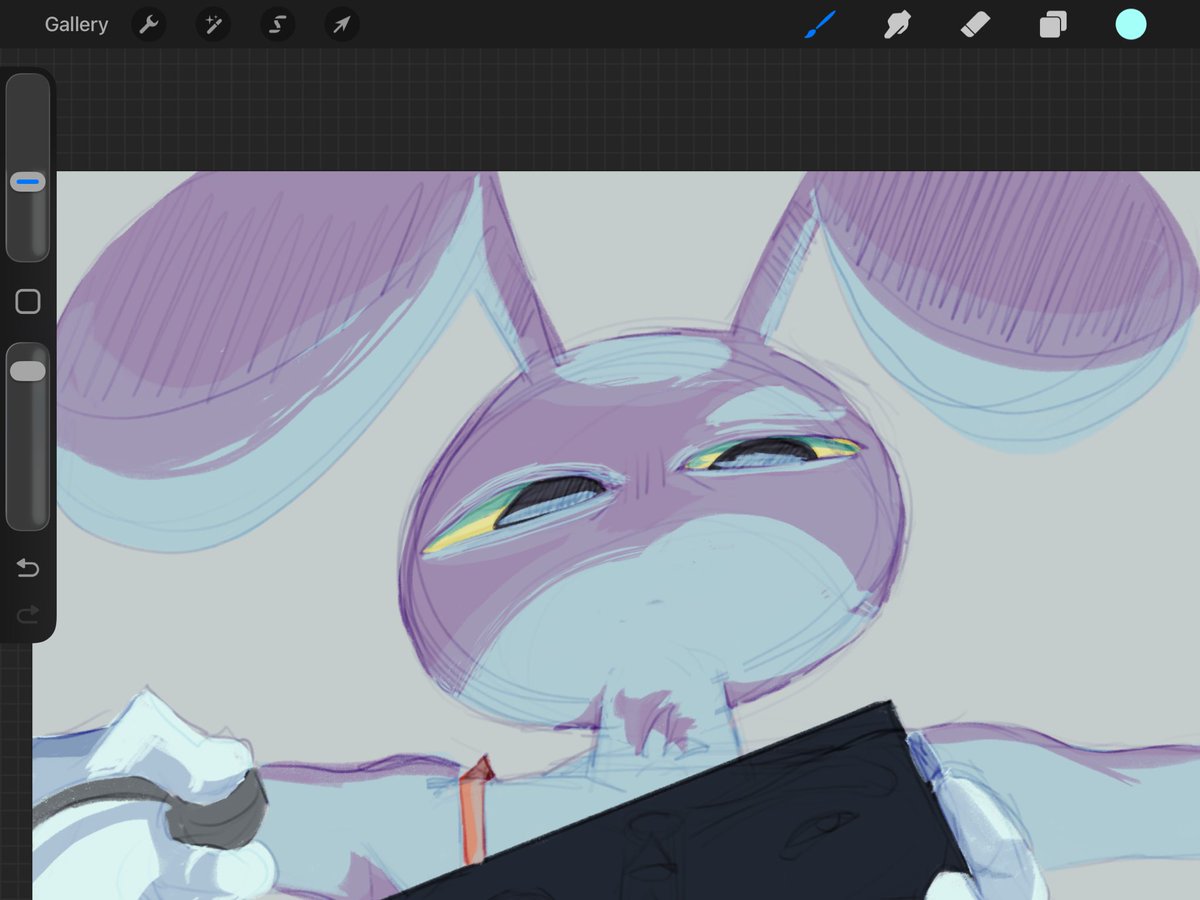Open the Layers panel
Screen dimensions: 1200x900
pyautogui.click(x=1053, y=24)
